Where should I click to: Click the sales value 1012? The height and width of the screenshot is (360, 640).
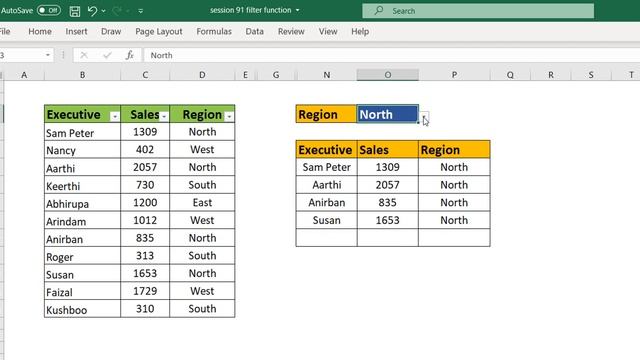(145, 221)
